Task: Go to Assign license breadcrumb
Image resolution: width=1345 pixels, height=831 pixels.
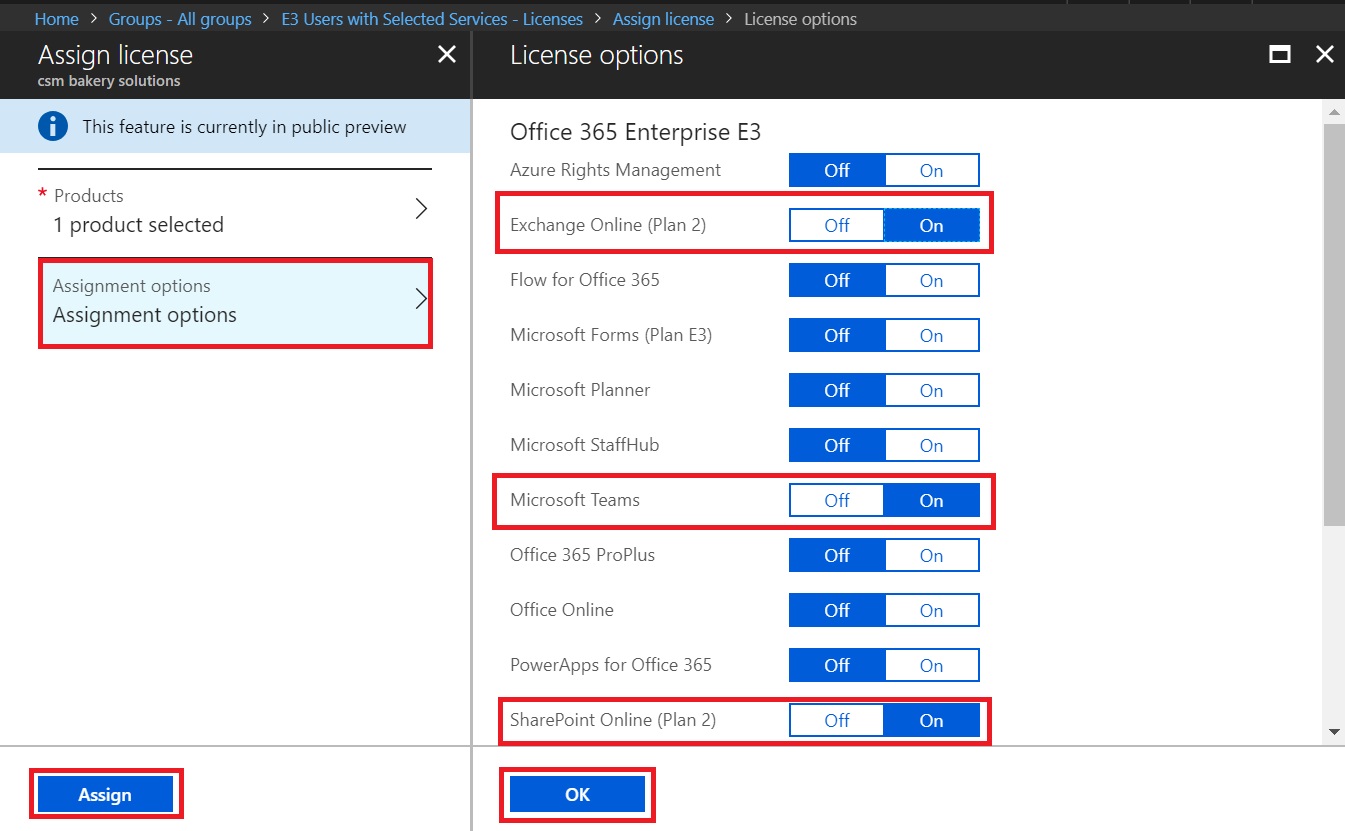Action: point(663,19)
